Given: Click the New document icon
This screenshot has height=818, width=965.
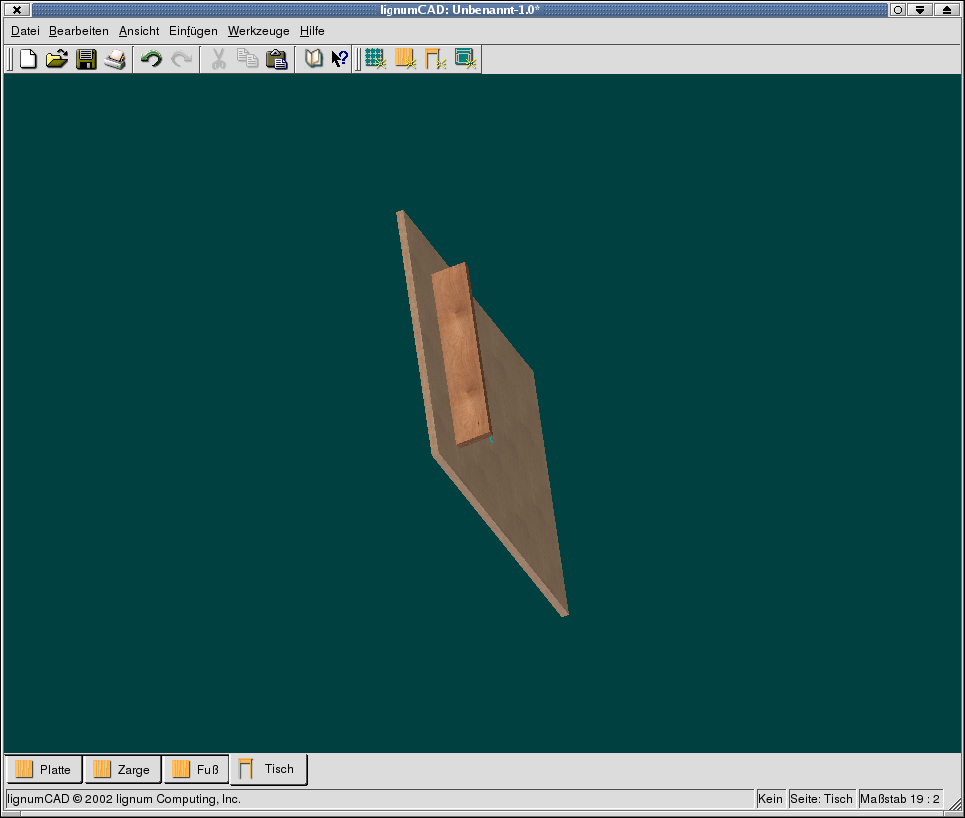Looking at the screenshot, I should (28, 59).
